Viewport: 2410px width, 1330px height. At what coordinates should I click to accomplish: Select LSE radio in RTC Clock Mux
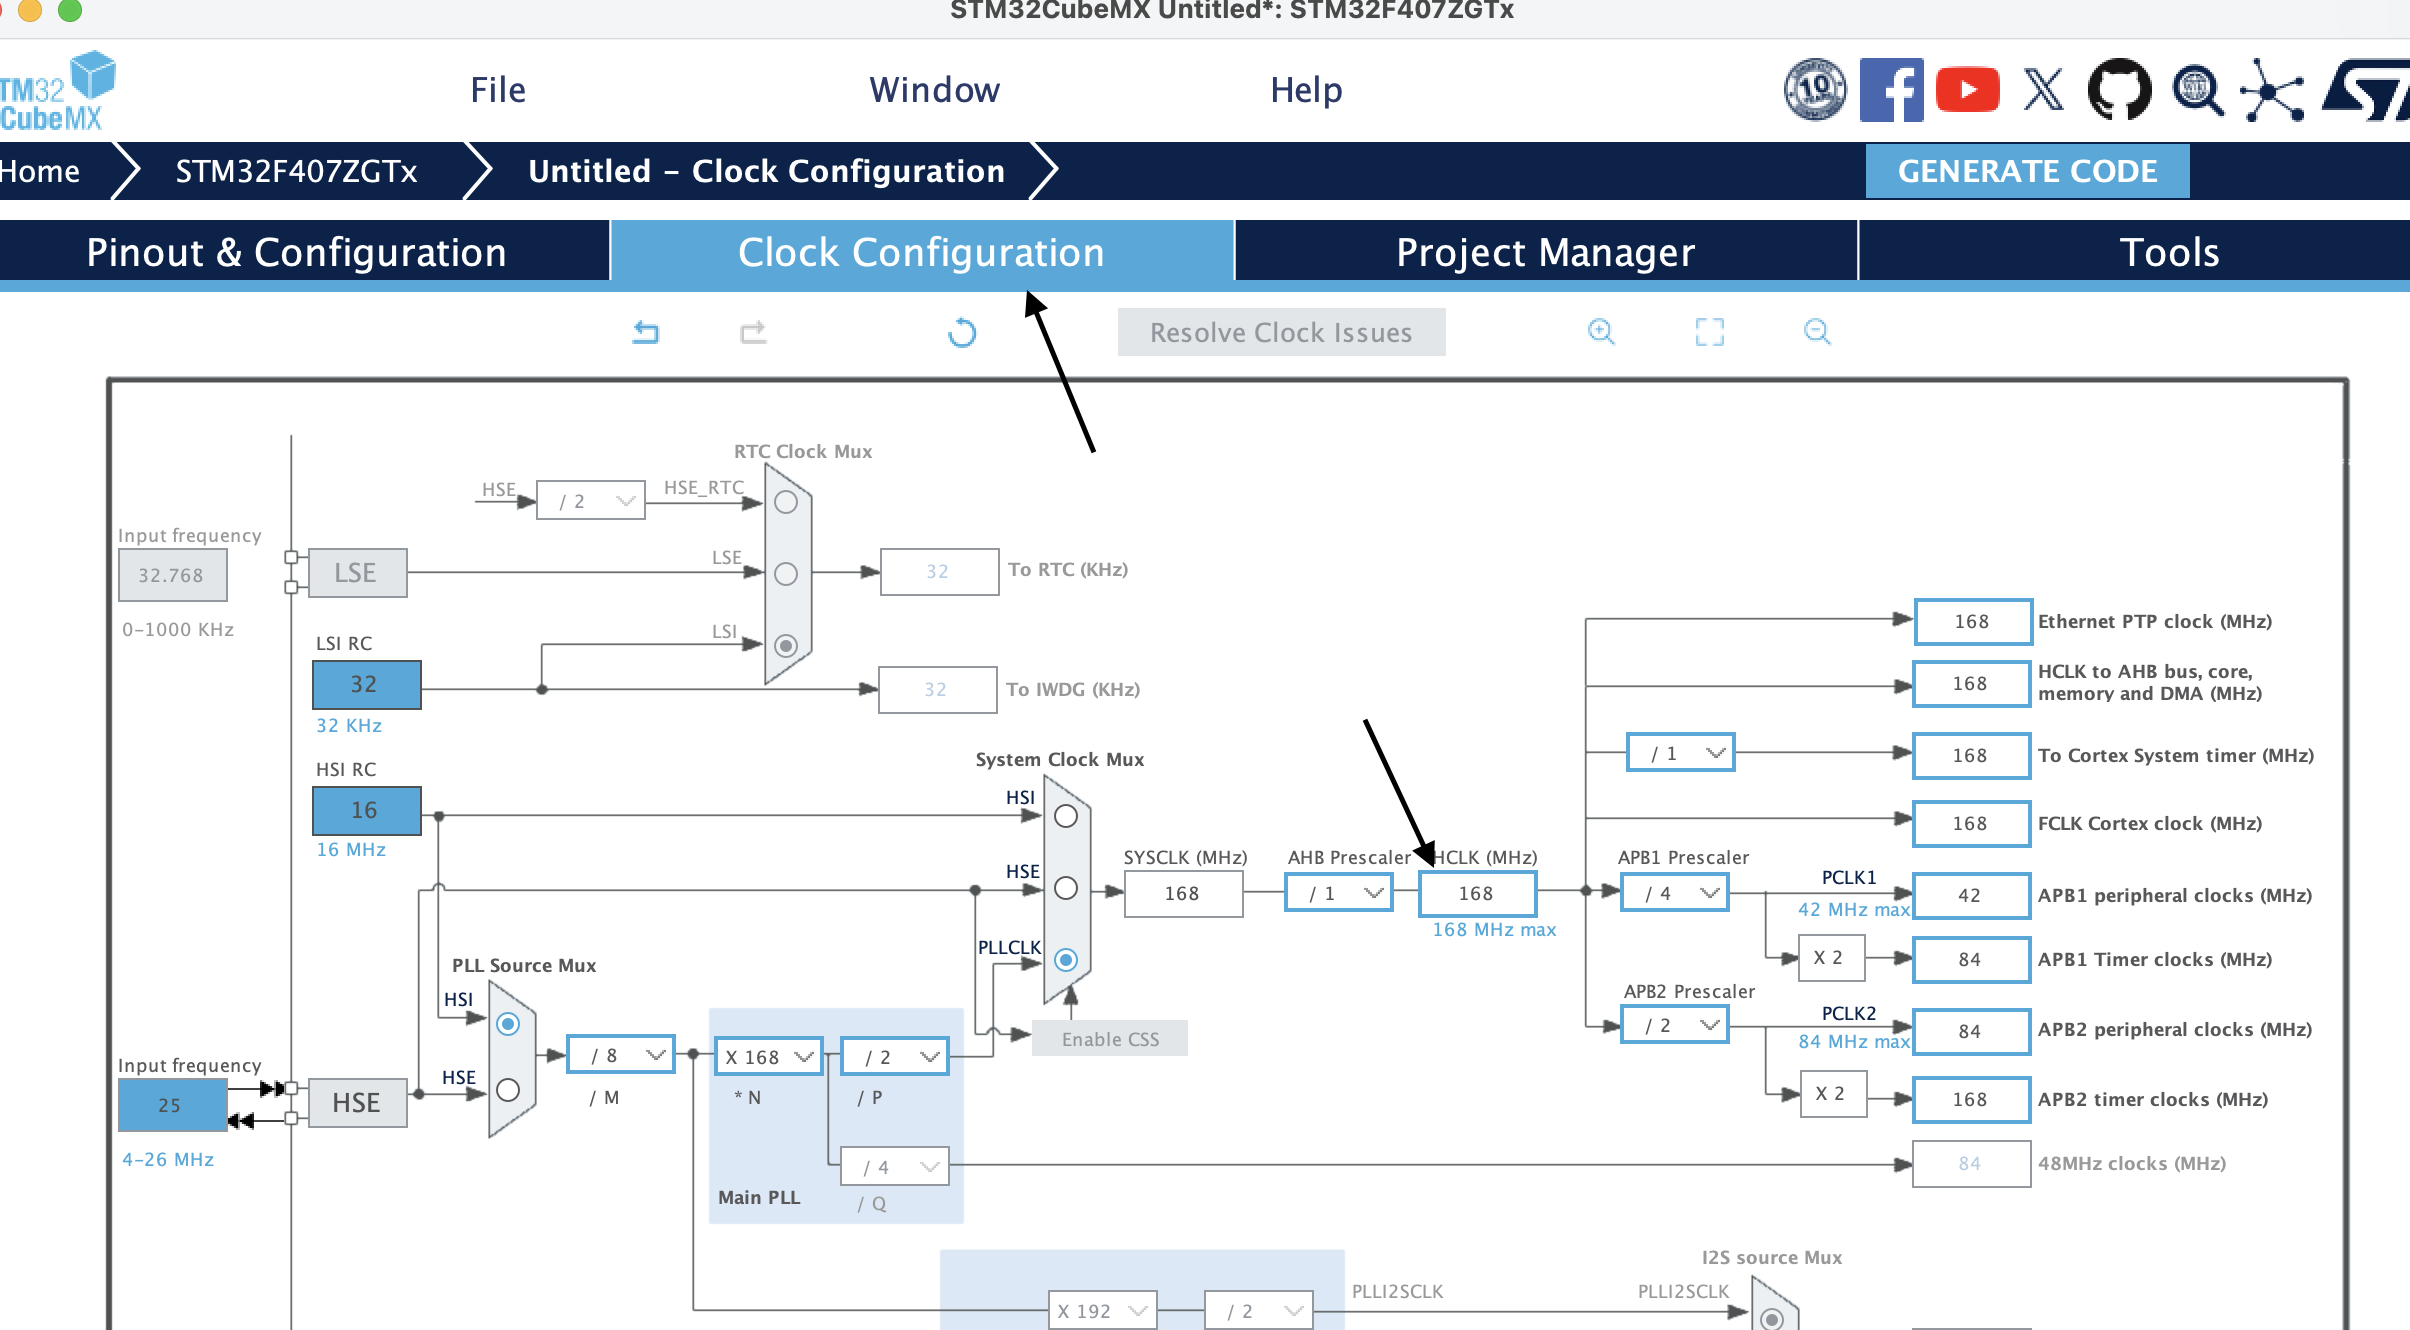(x=786, y=574)
